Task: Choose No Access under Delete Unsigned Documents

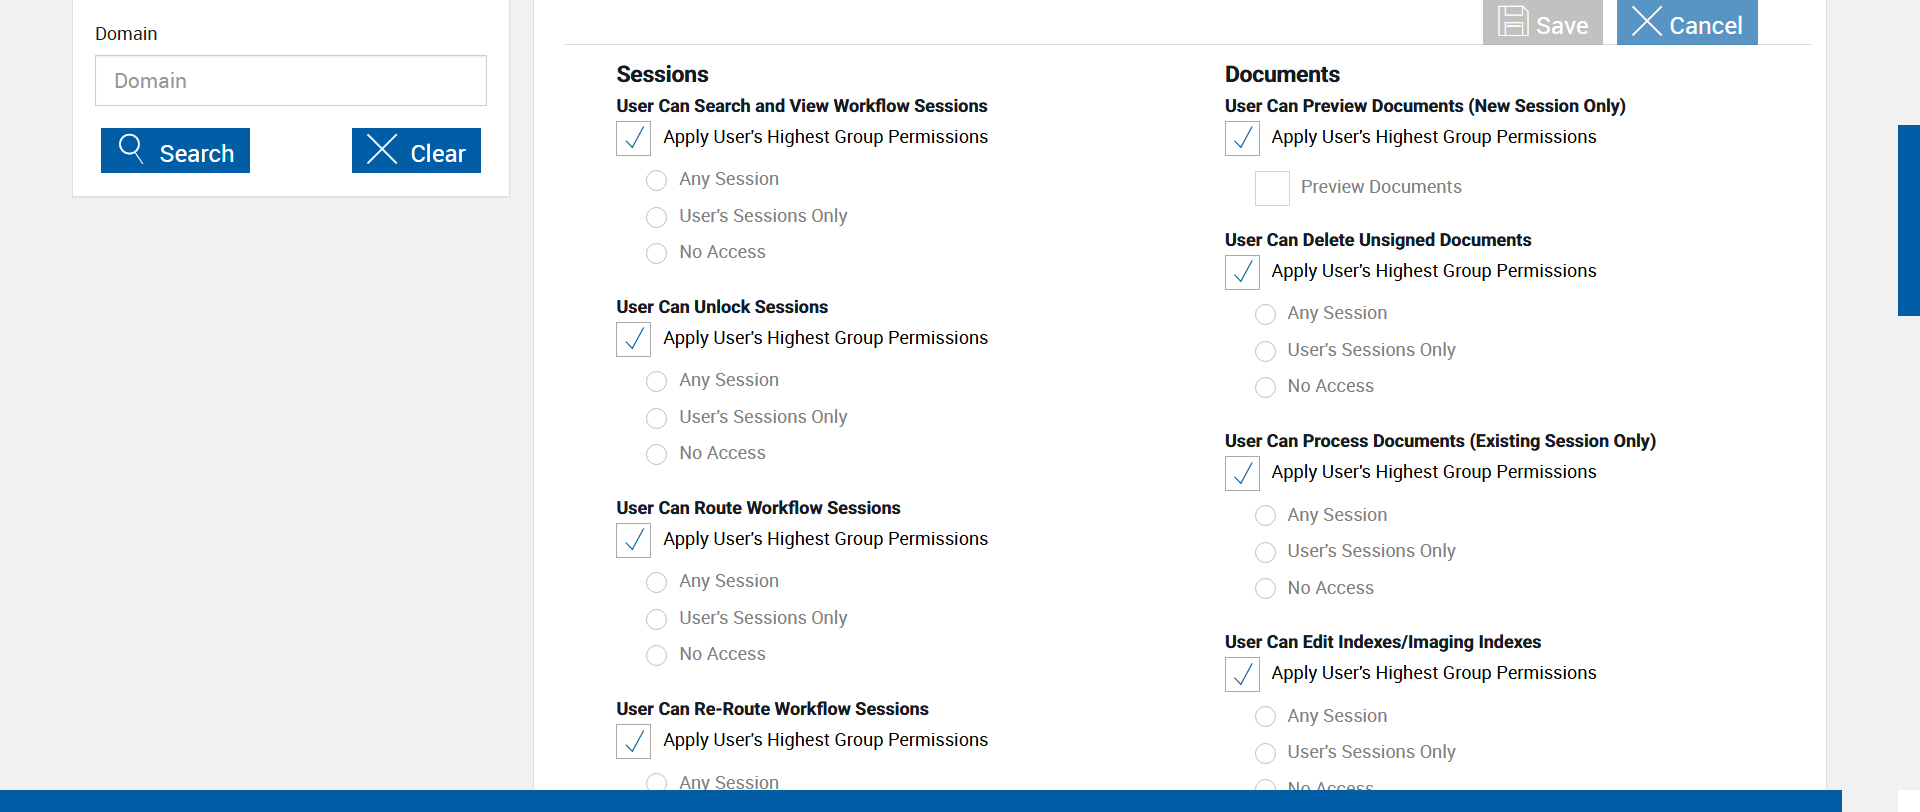Action: pos(1265,387)
